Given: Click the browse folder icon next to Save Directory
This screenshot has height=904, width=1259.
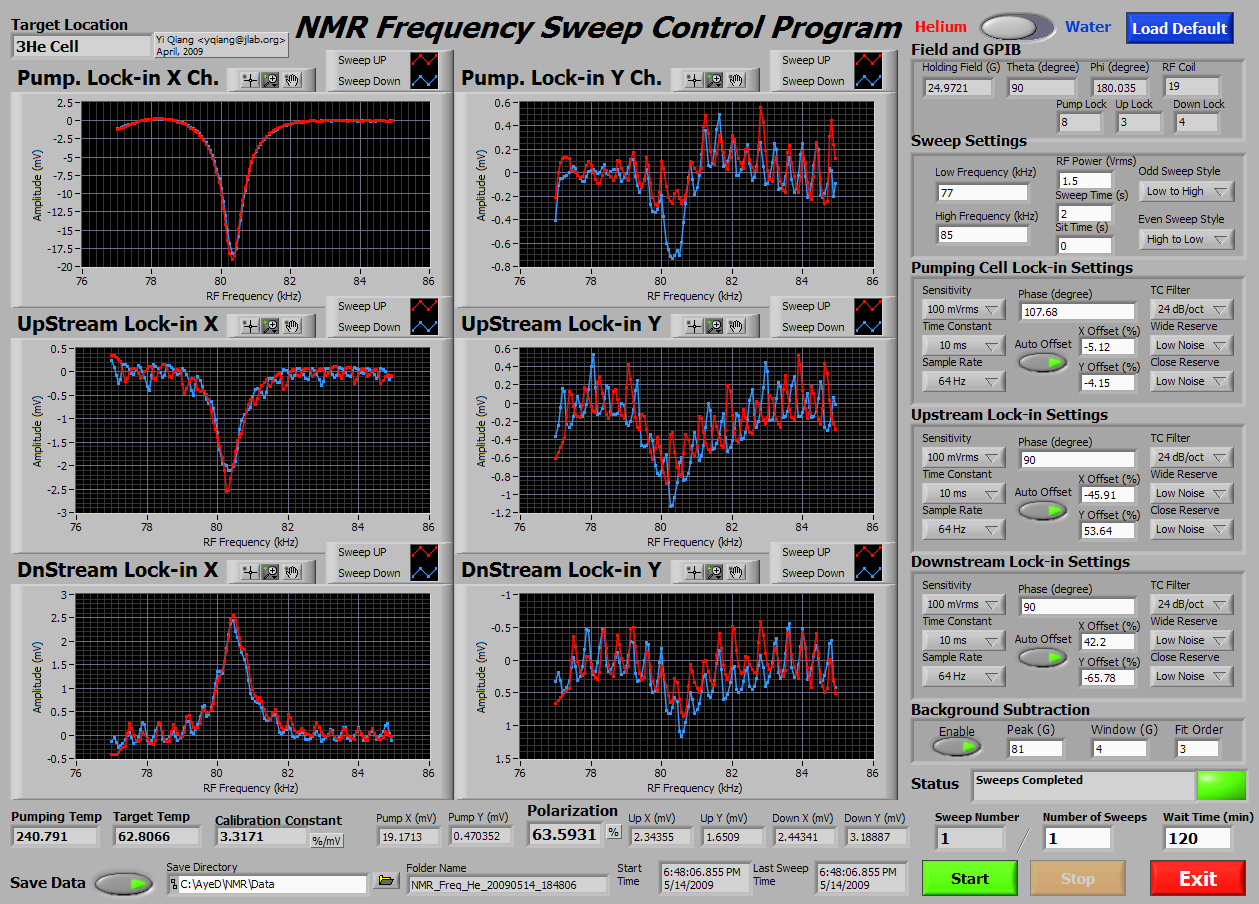Looking at the screenshot, I should [x=385, y=881].
